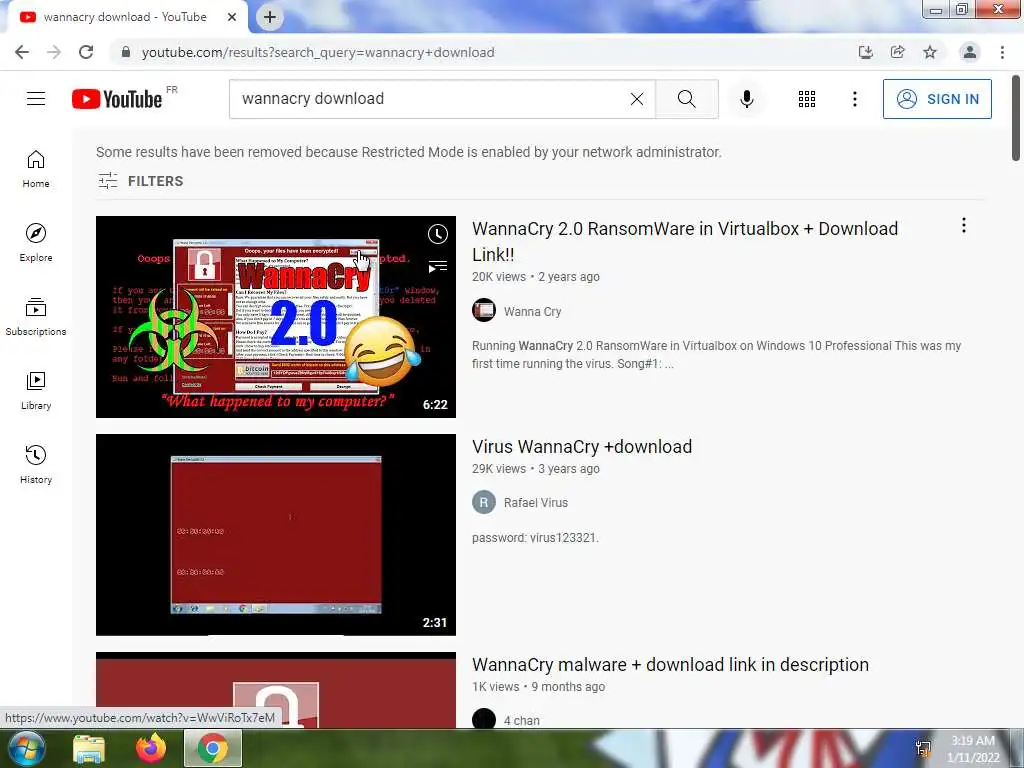This screenshot has height=768, width=1024.
Task: Clear the search box with the X icon
Action: click(637, 99)
